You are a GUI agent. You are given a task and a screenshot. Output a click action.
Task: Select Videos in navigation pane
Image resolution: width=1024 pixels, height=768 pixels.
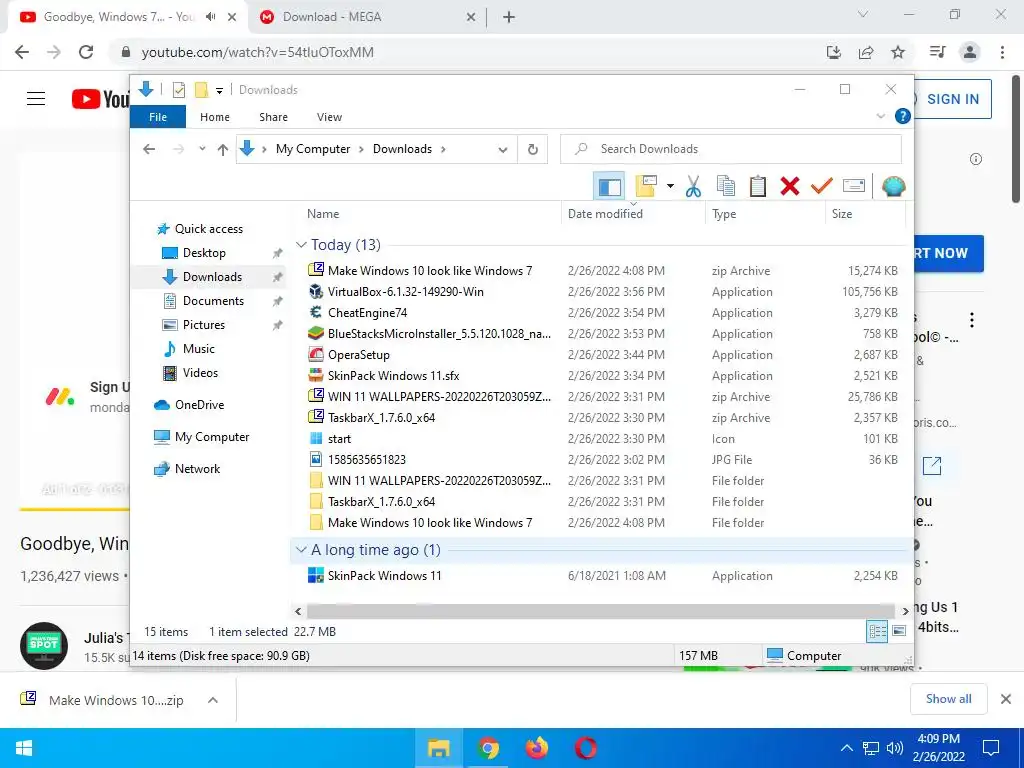point(200,373)
